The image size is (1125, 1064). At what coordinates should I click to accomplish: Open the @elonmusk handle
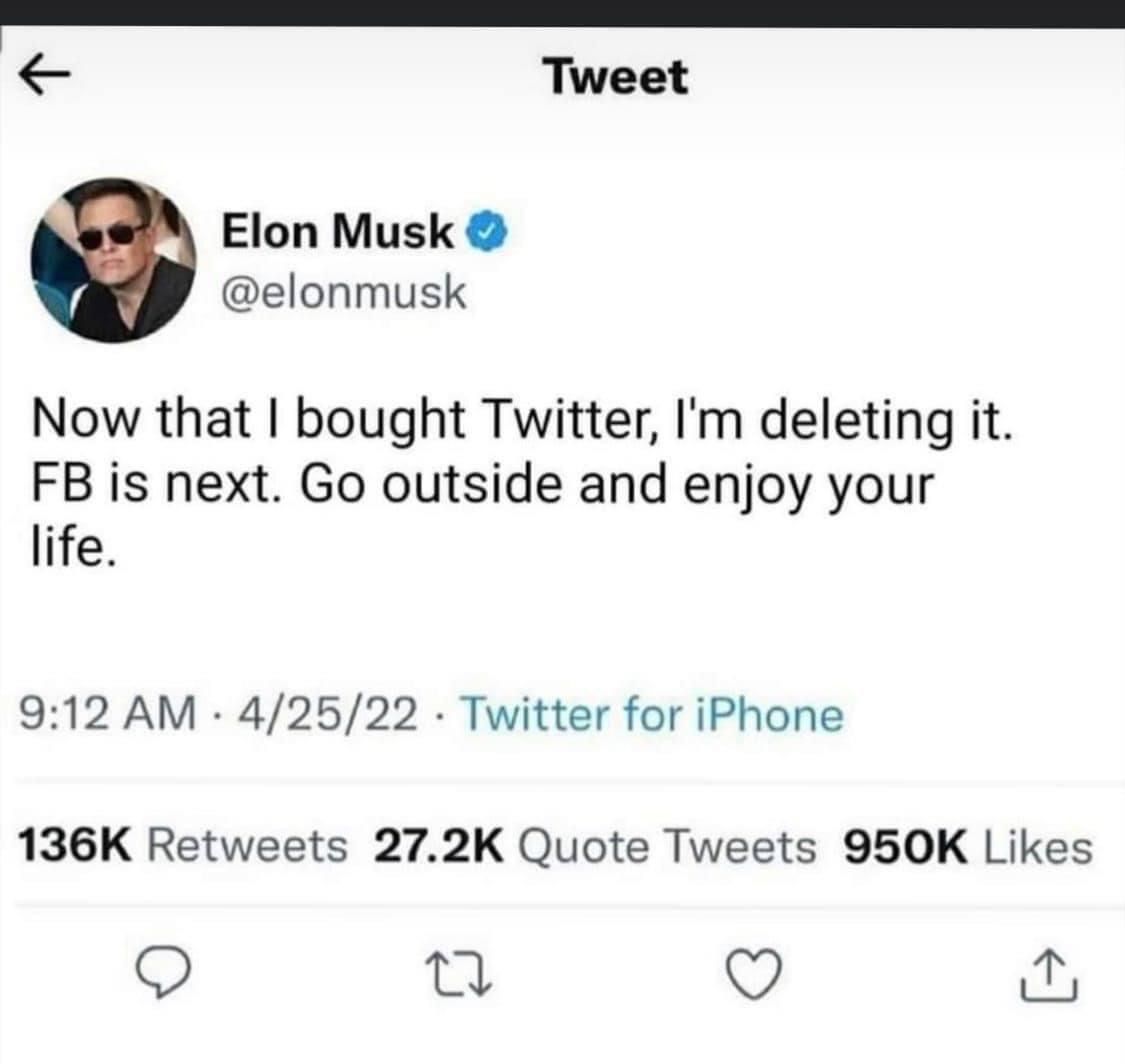(343, 293)
